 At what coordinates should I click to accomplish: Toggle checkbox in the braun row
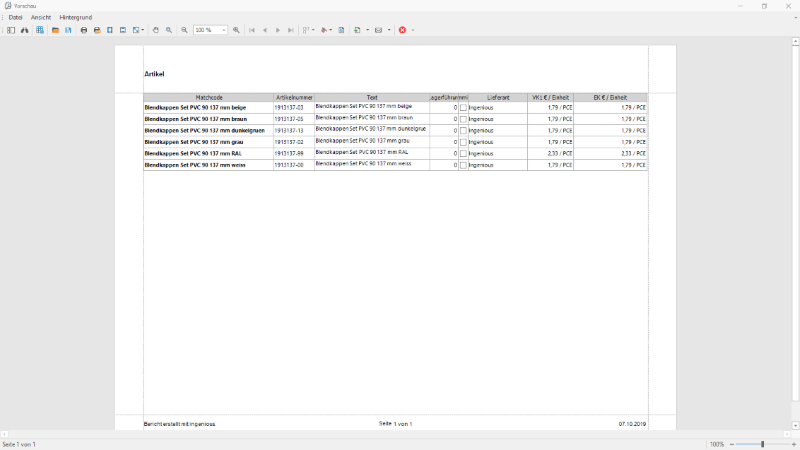[x=463, y=119]
